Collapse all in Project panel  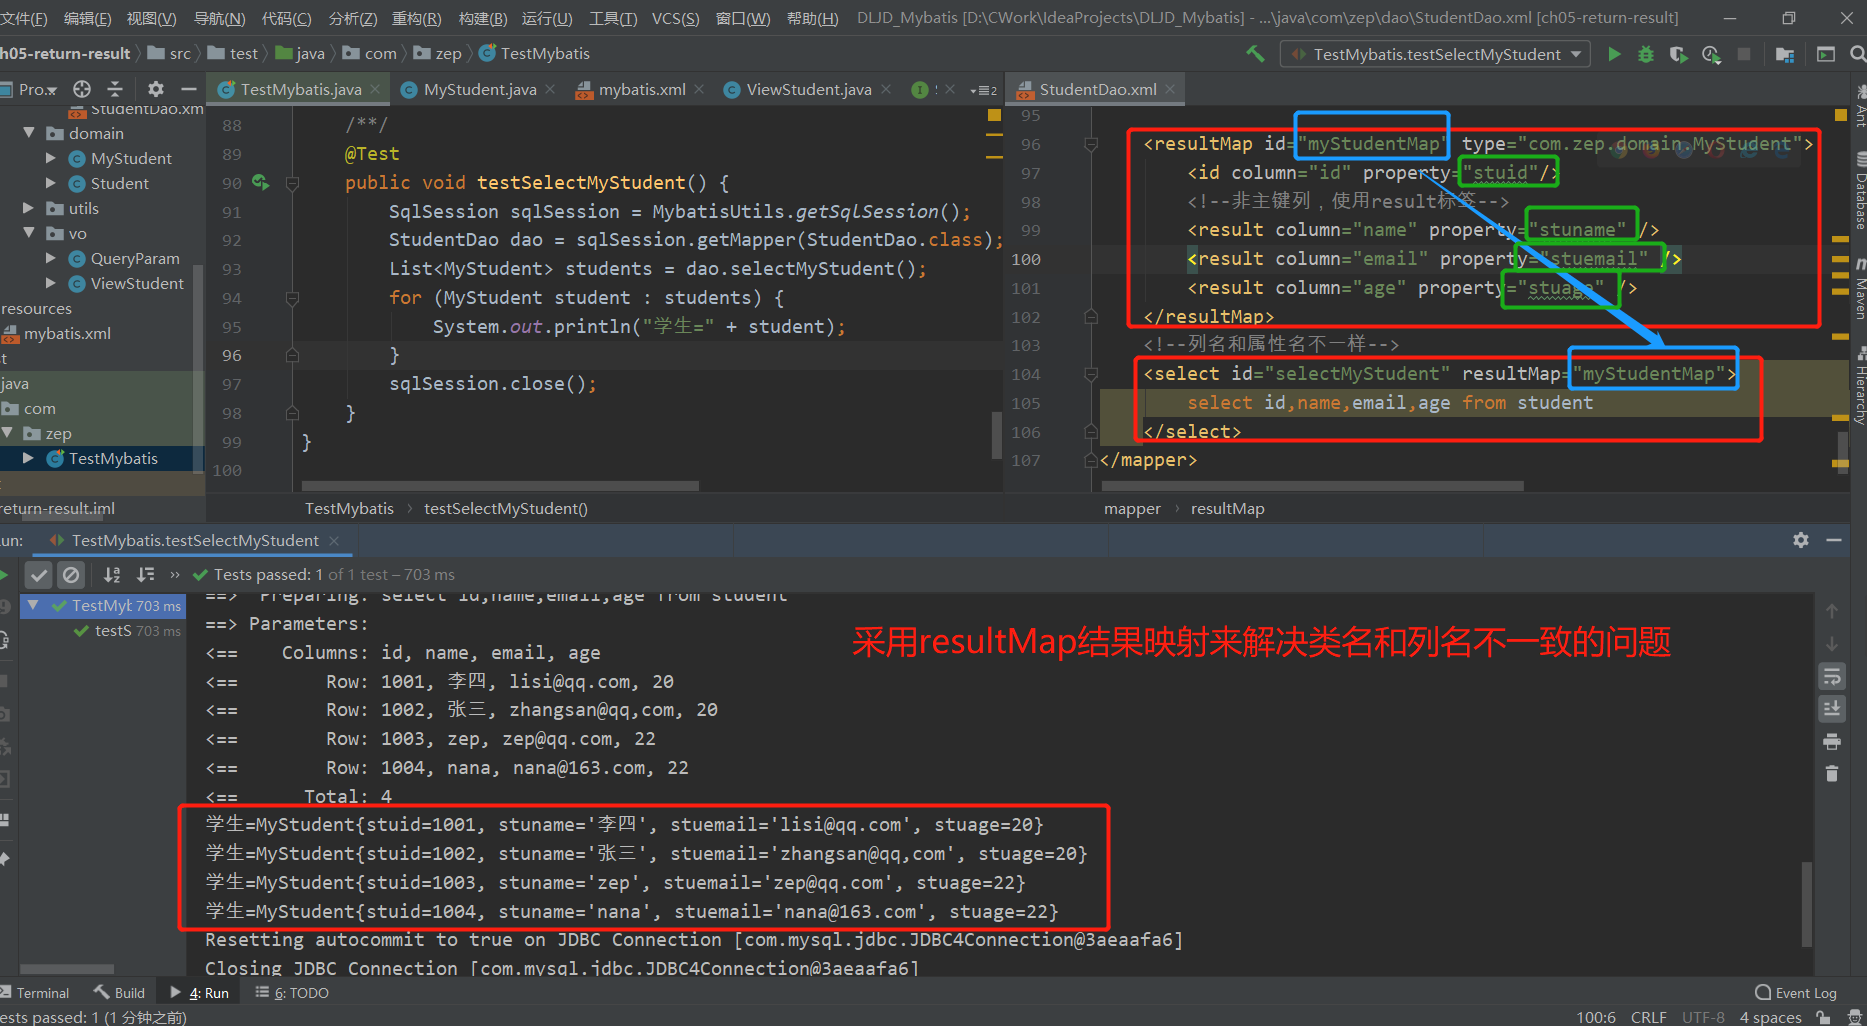click(x=115, y=89)
